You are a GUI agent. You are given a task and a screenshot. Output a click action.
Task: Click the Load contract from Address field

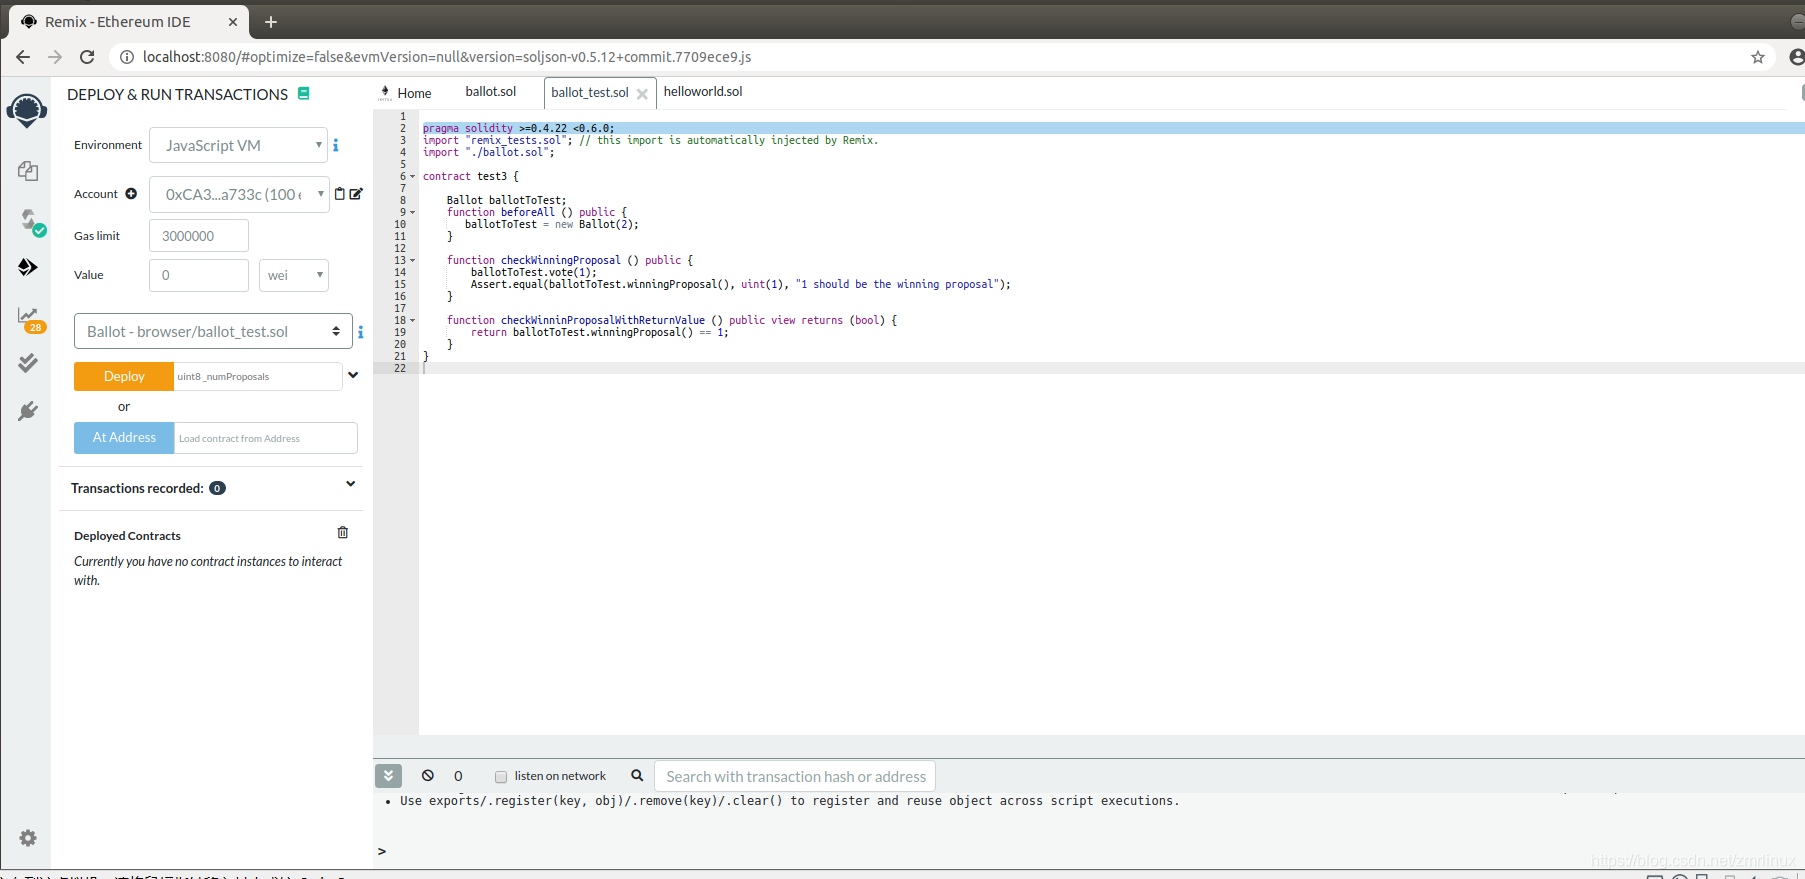coord(266,438)
